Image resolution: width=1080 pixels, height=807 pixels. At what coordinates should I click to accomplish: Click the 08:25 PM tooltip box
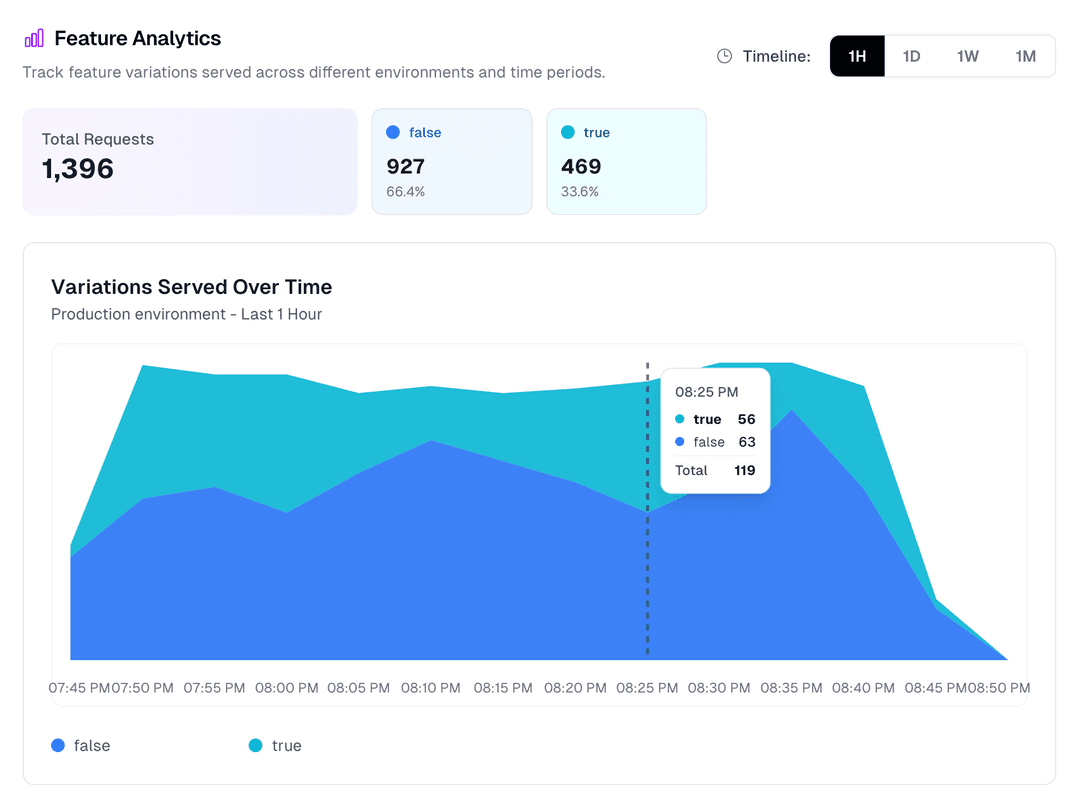pyautogui.click(x=715, y=430)
